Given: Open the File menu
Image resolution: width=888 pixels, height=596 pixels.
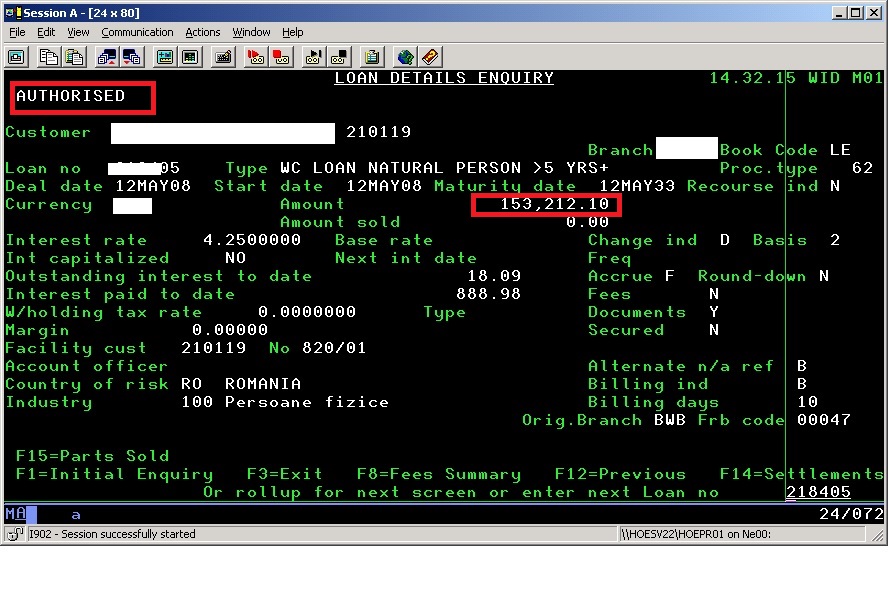Looking at the screenshot, I should (17, 32).
